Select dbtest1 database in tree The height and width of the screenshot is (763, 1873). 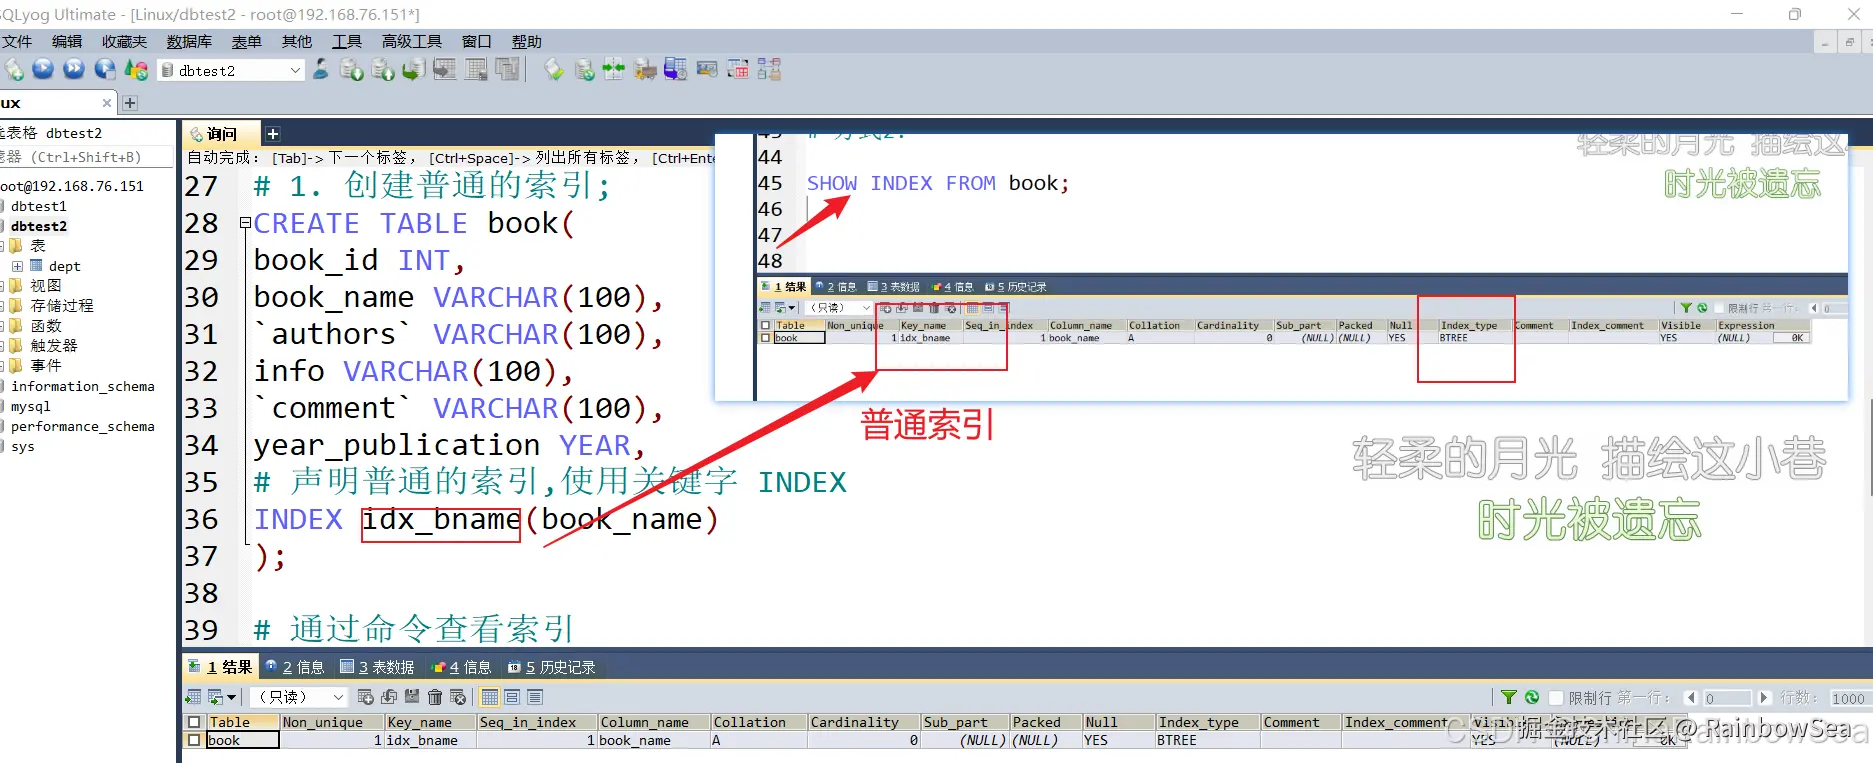pyautogui.click(x=39, y=206)
